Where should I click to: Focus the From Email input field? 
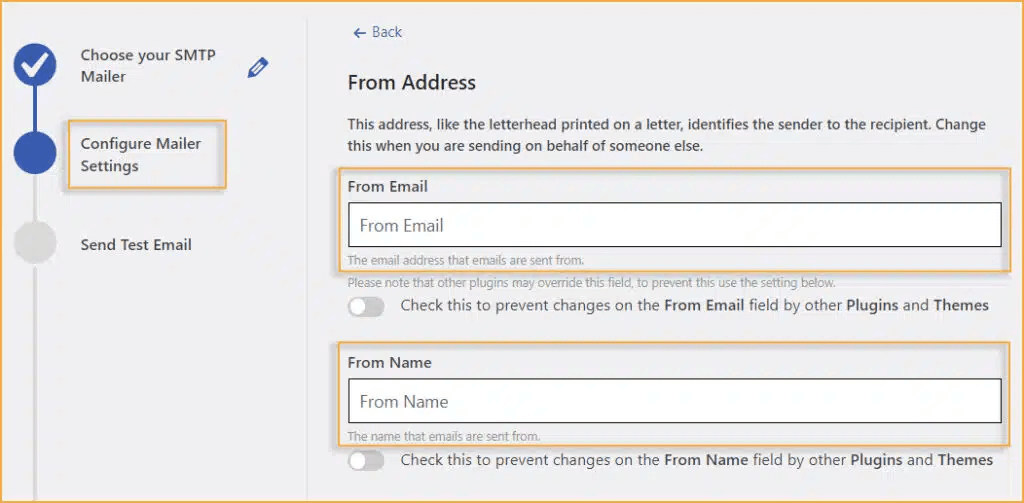click(675, 225)
